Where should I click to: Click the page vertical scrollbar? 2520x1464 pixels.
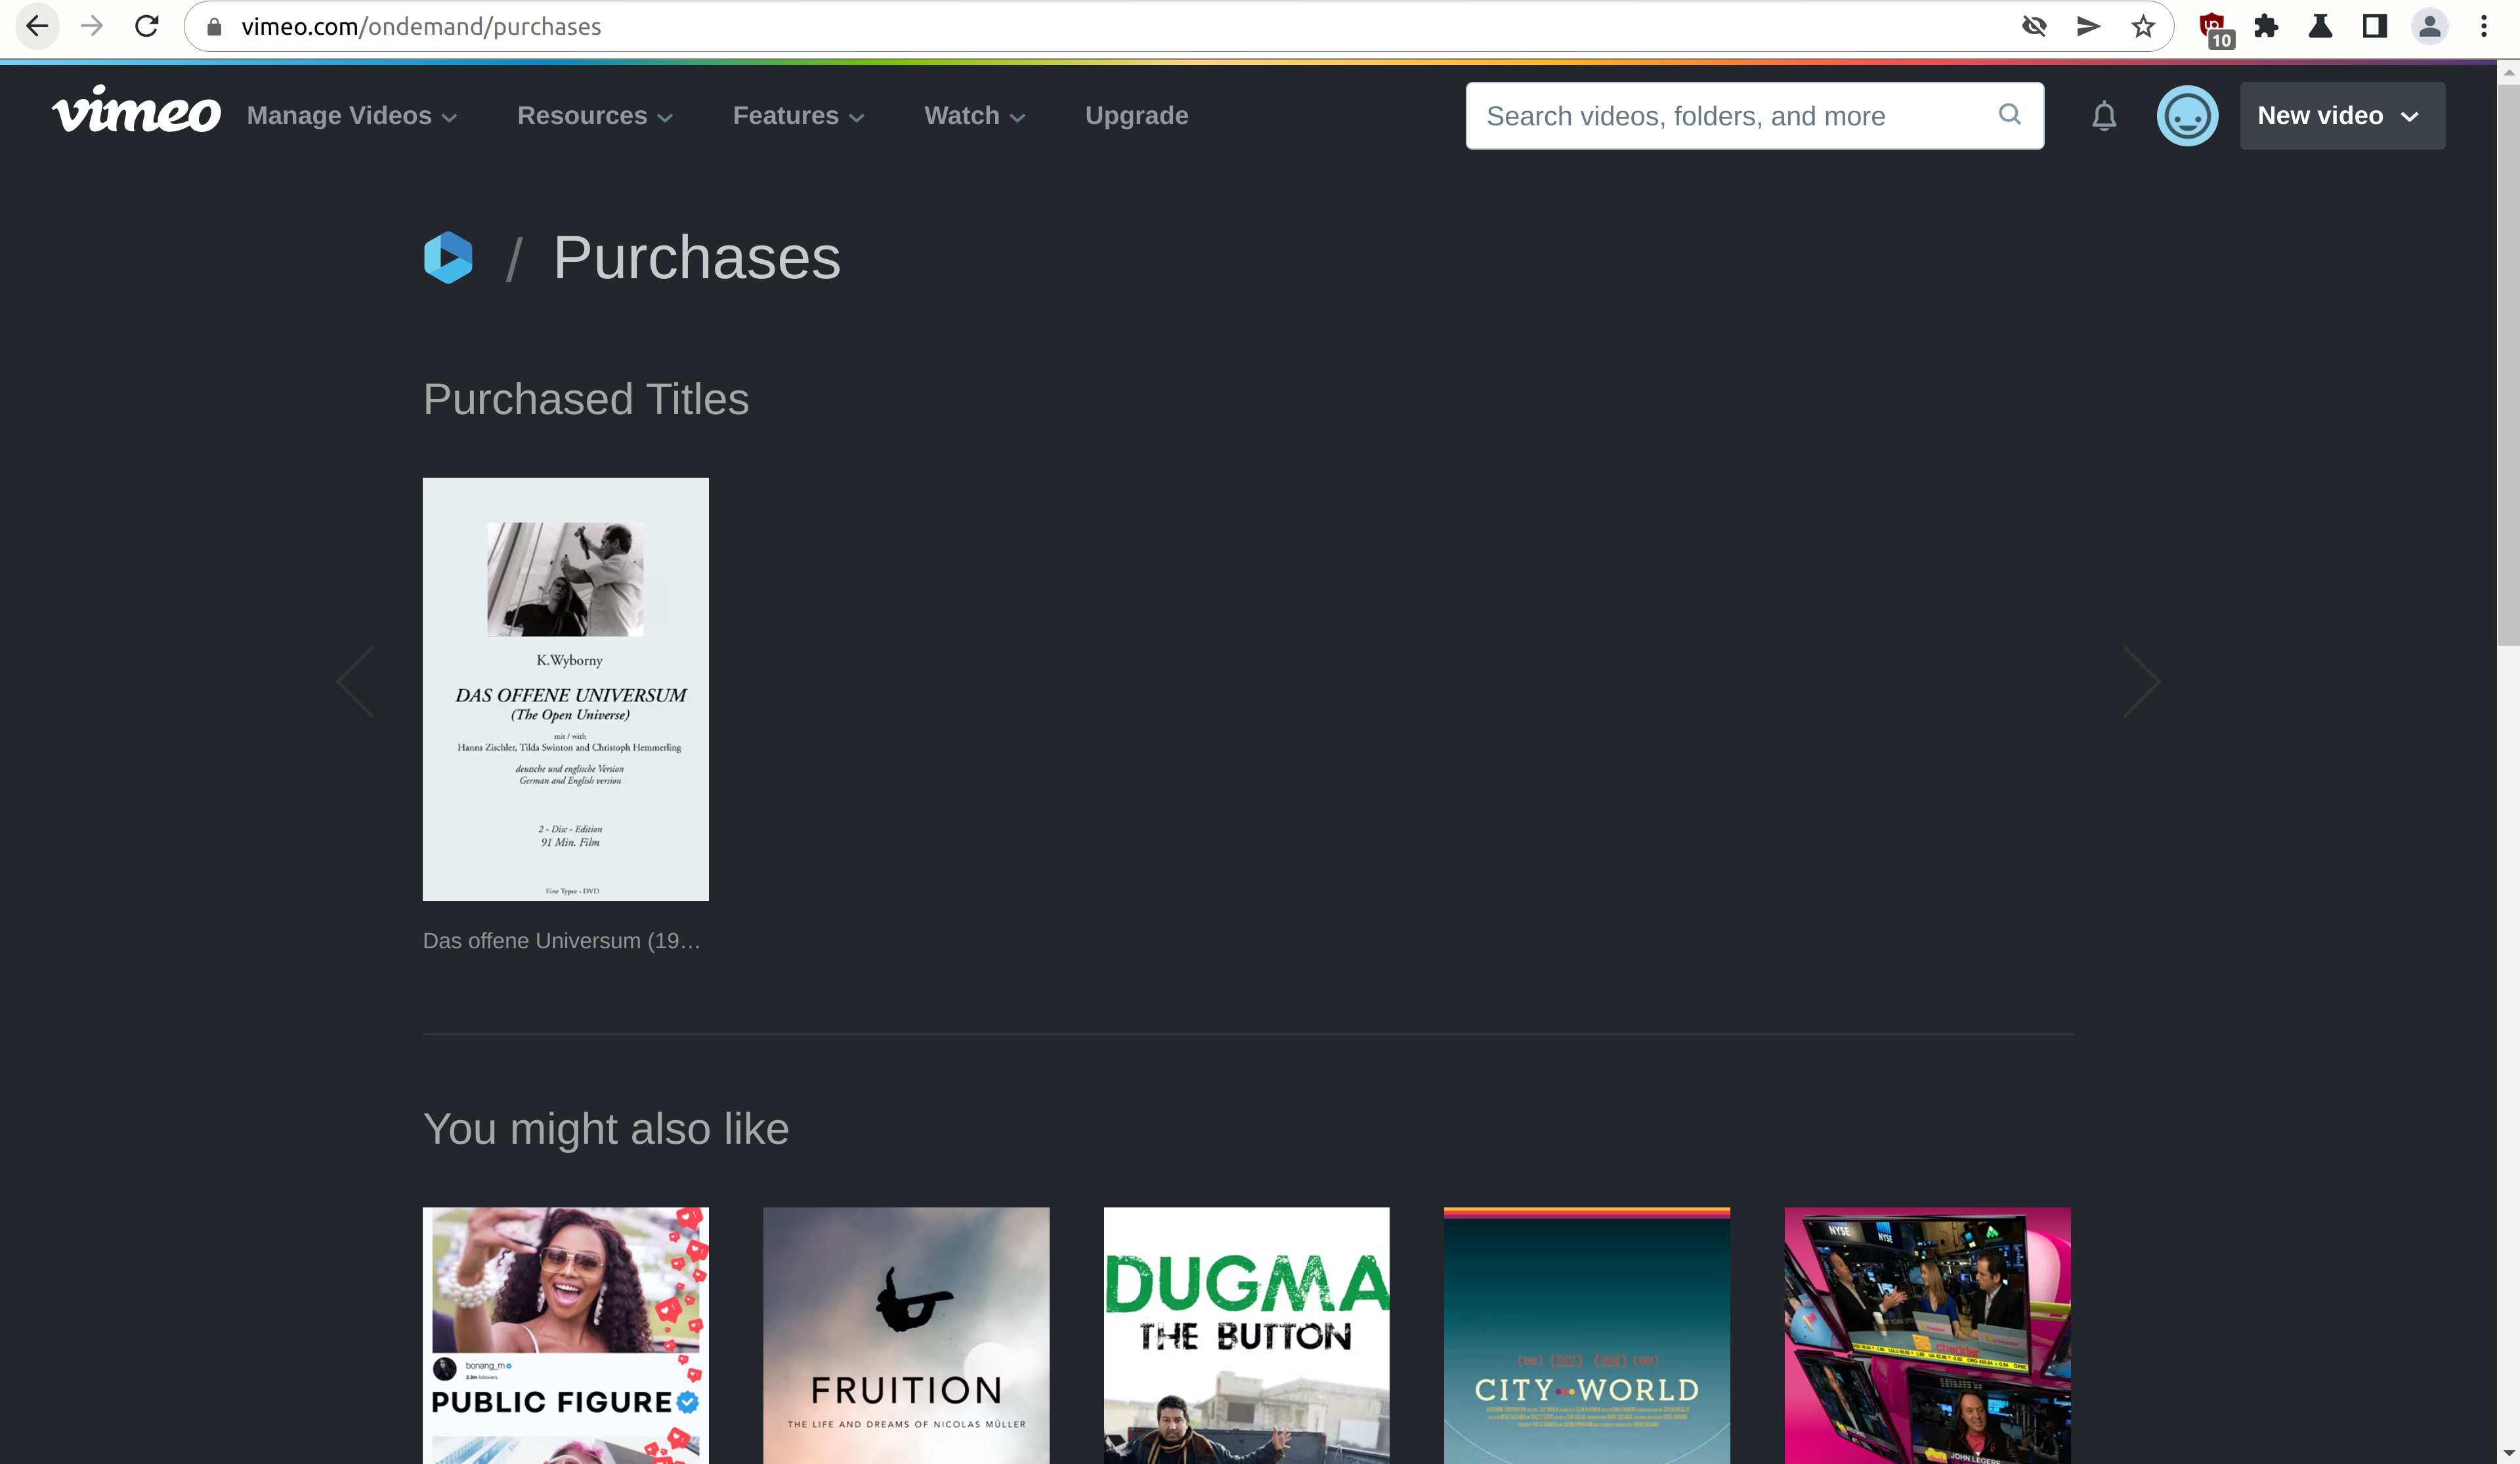click(2508, 365)
